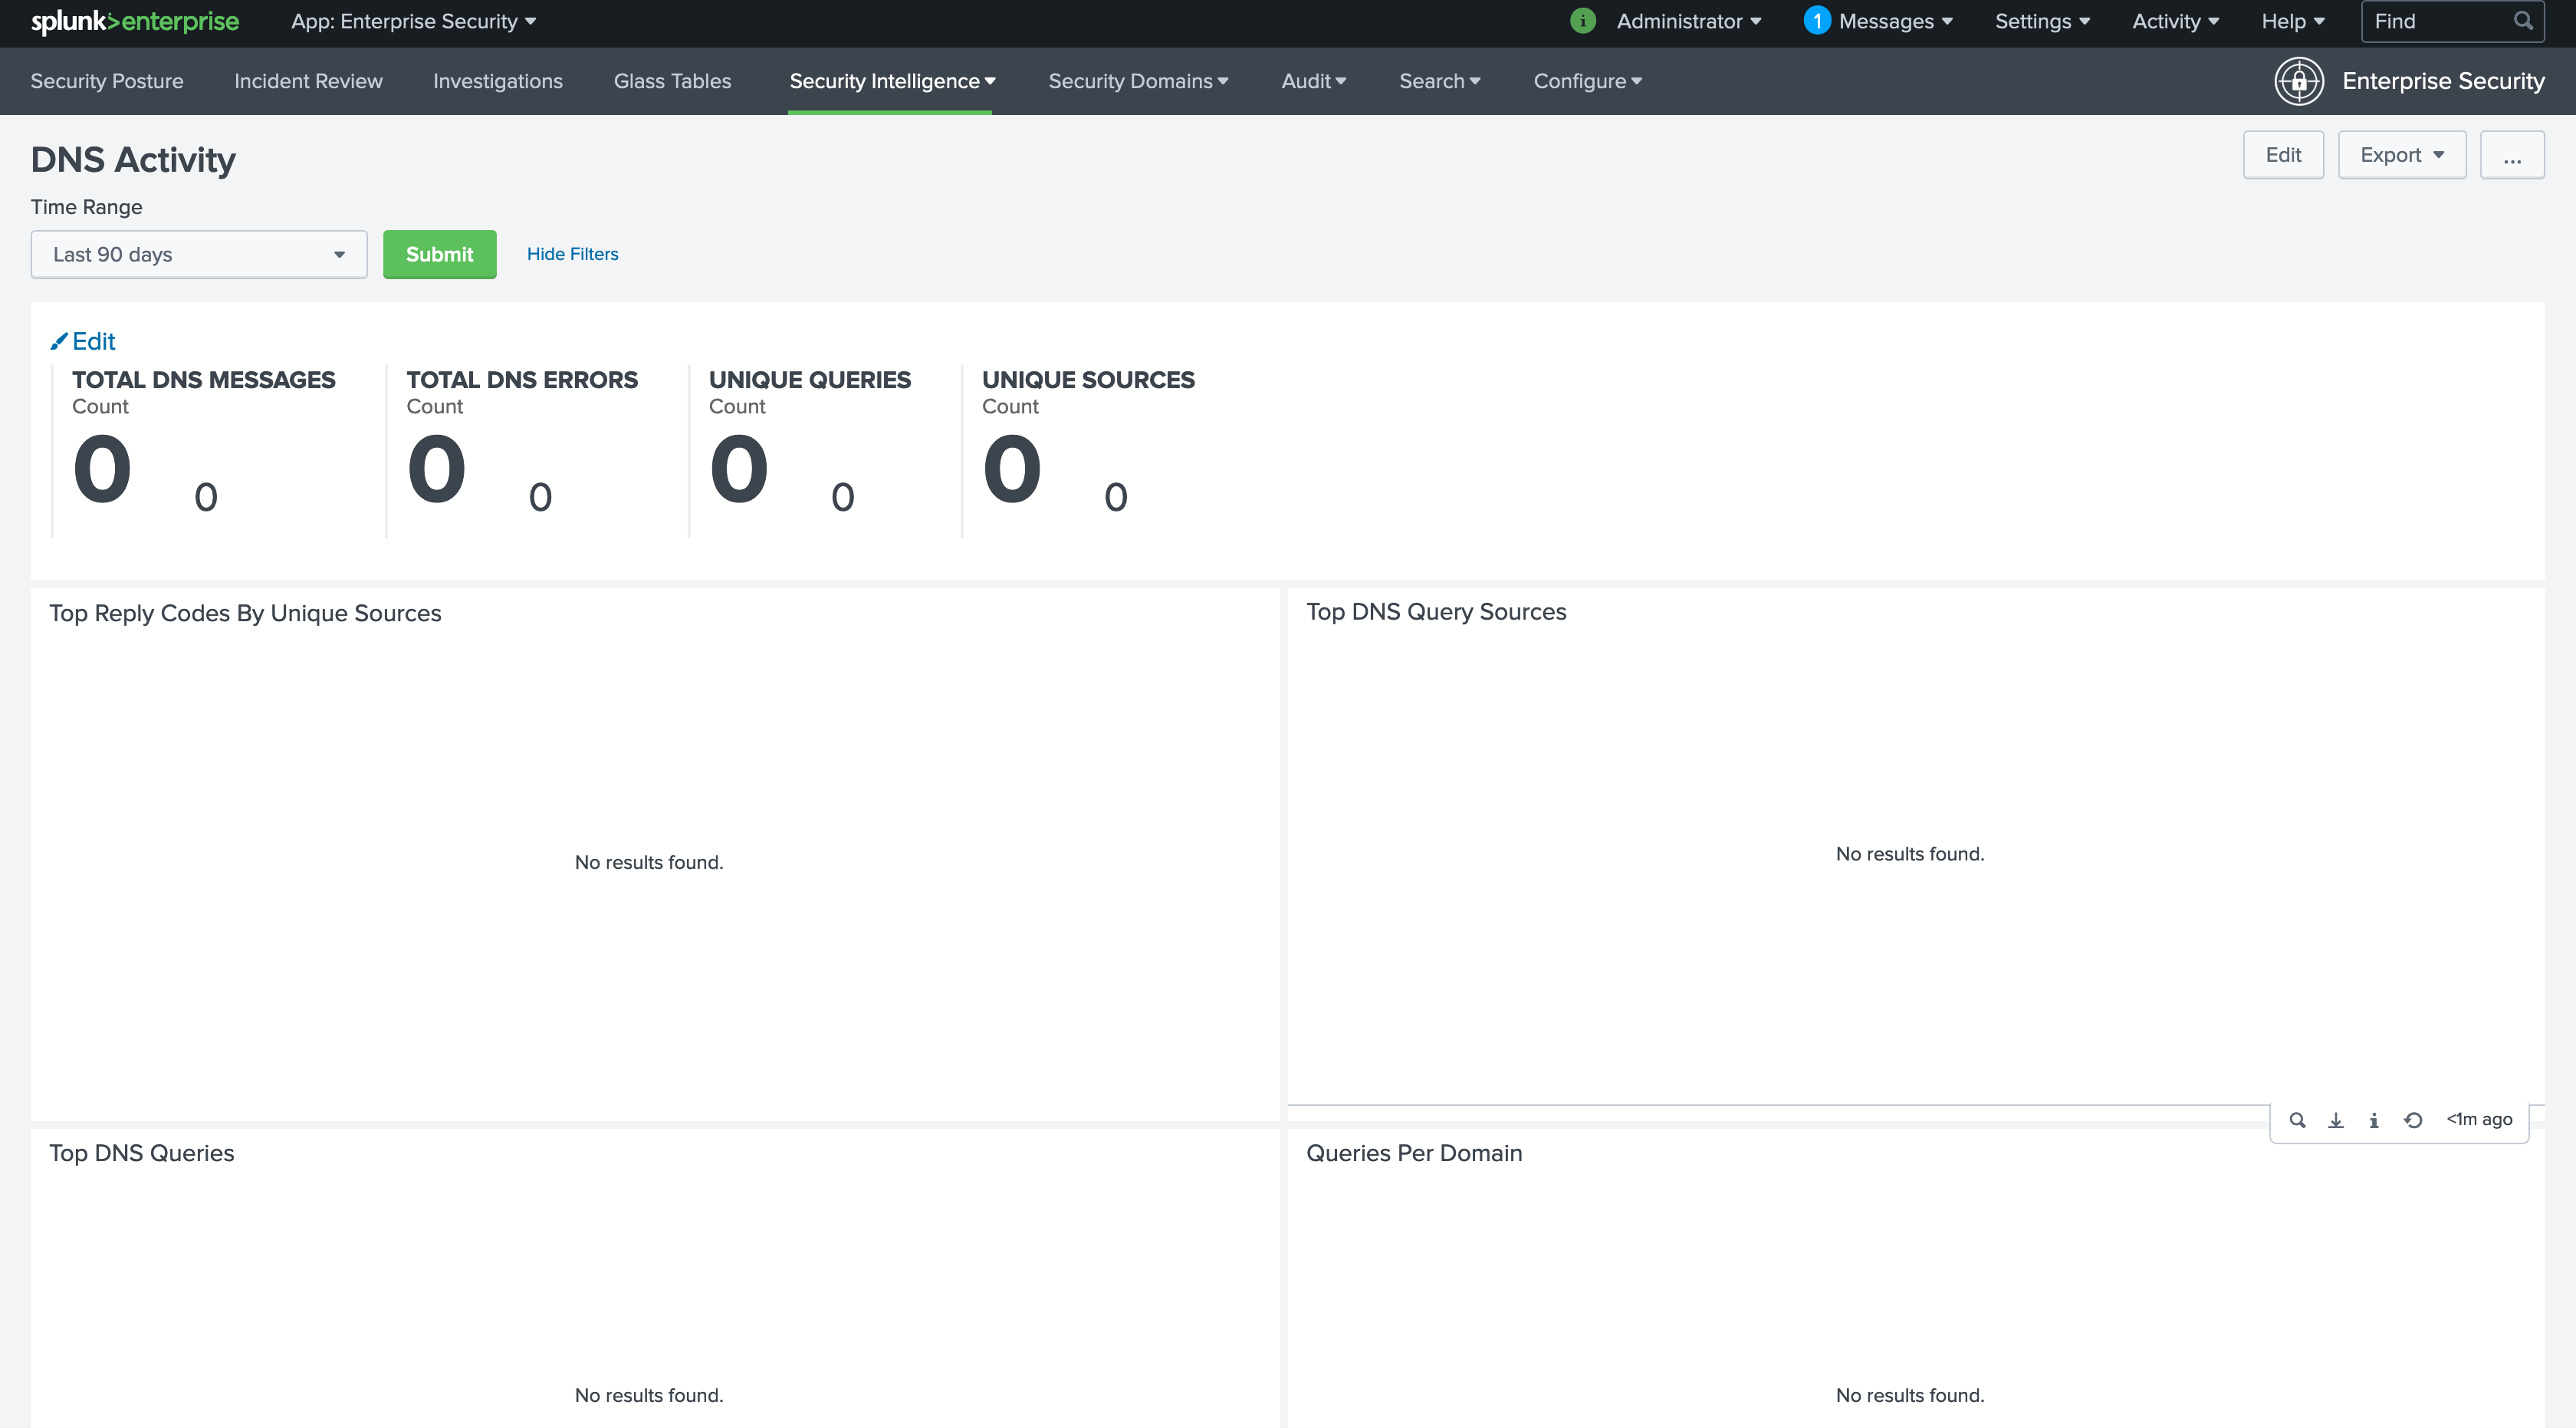Click the splunk>enterprise logo
Image resolution: width=2576 pixels, height=1428 pixels.
[135, 21]
